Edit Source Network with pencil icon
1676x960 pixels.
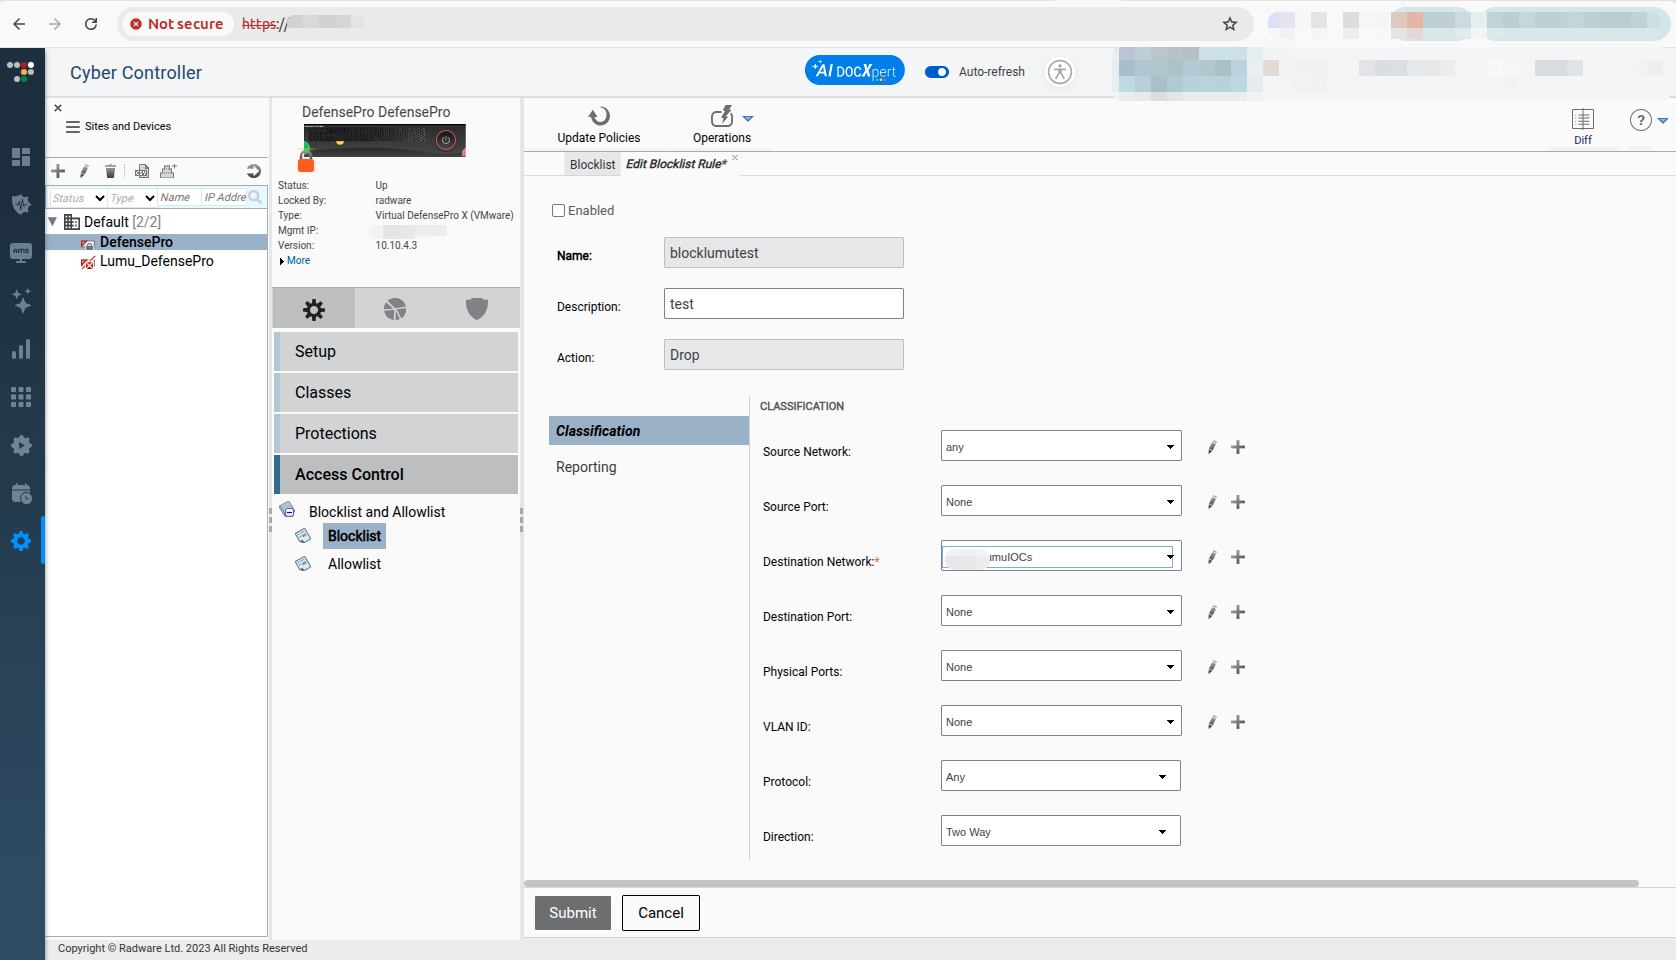(x=1211, y=447)
